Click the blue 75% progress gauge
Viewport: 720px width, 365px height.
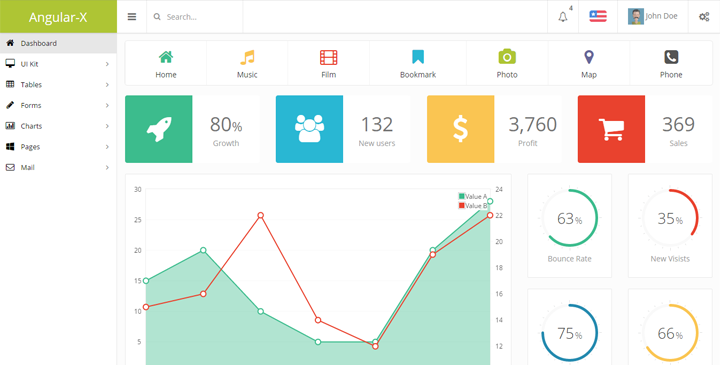coord(569,333)
